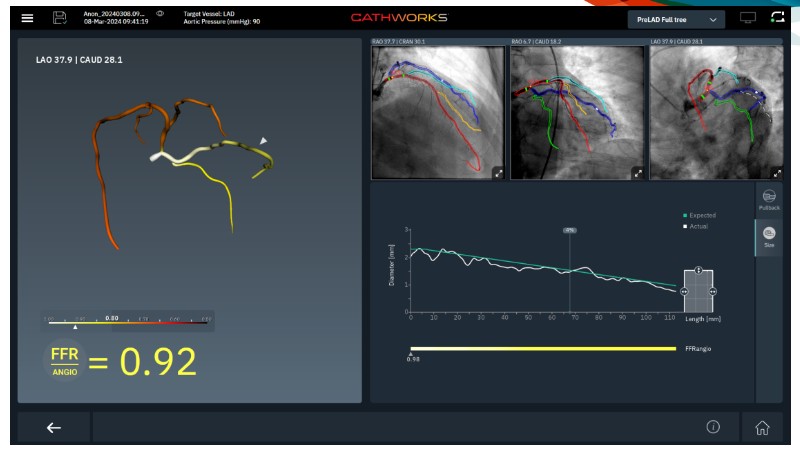
Task: Expand the third angiogram thumbnail
Action: pyautogui.click(x=776, y=173)
